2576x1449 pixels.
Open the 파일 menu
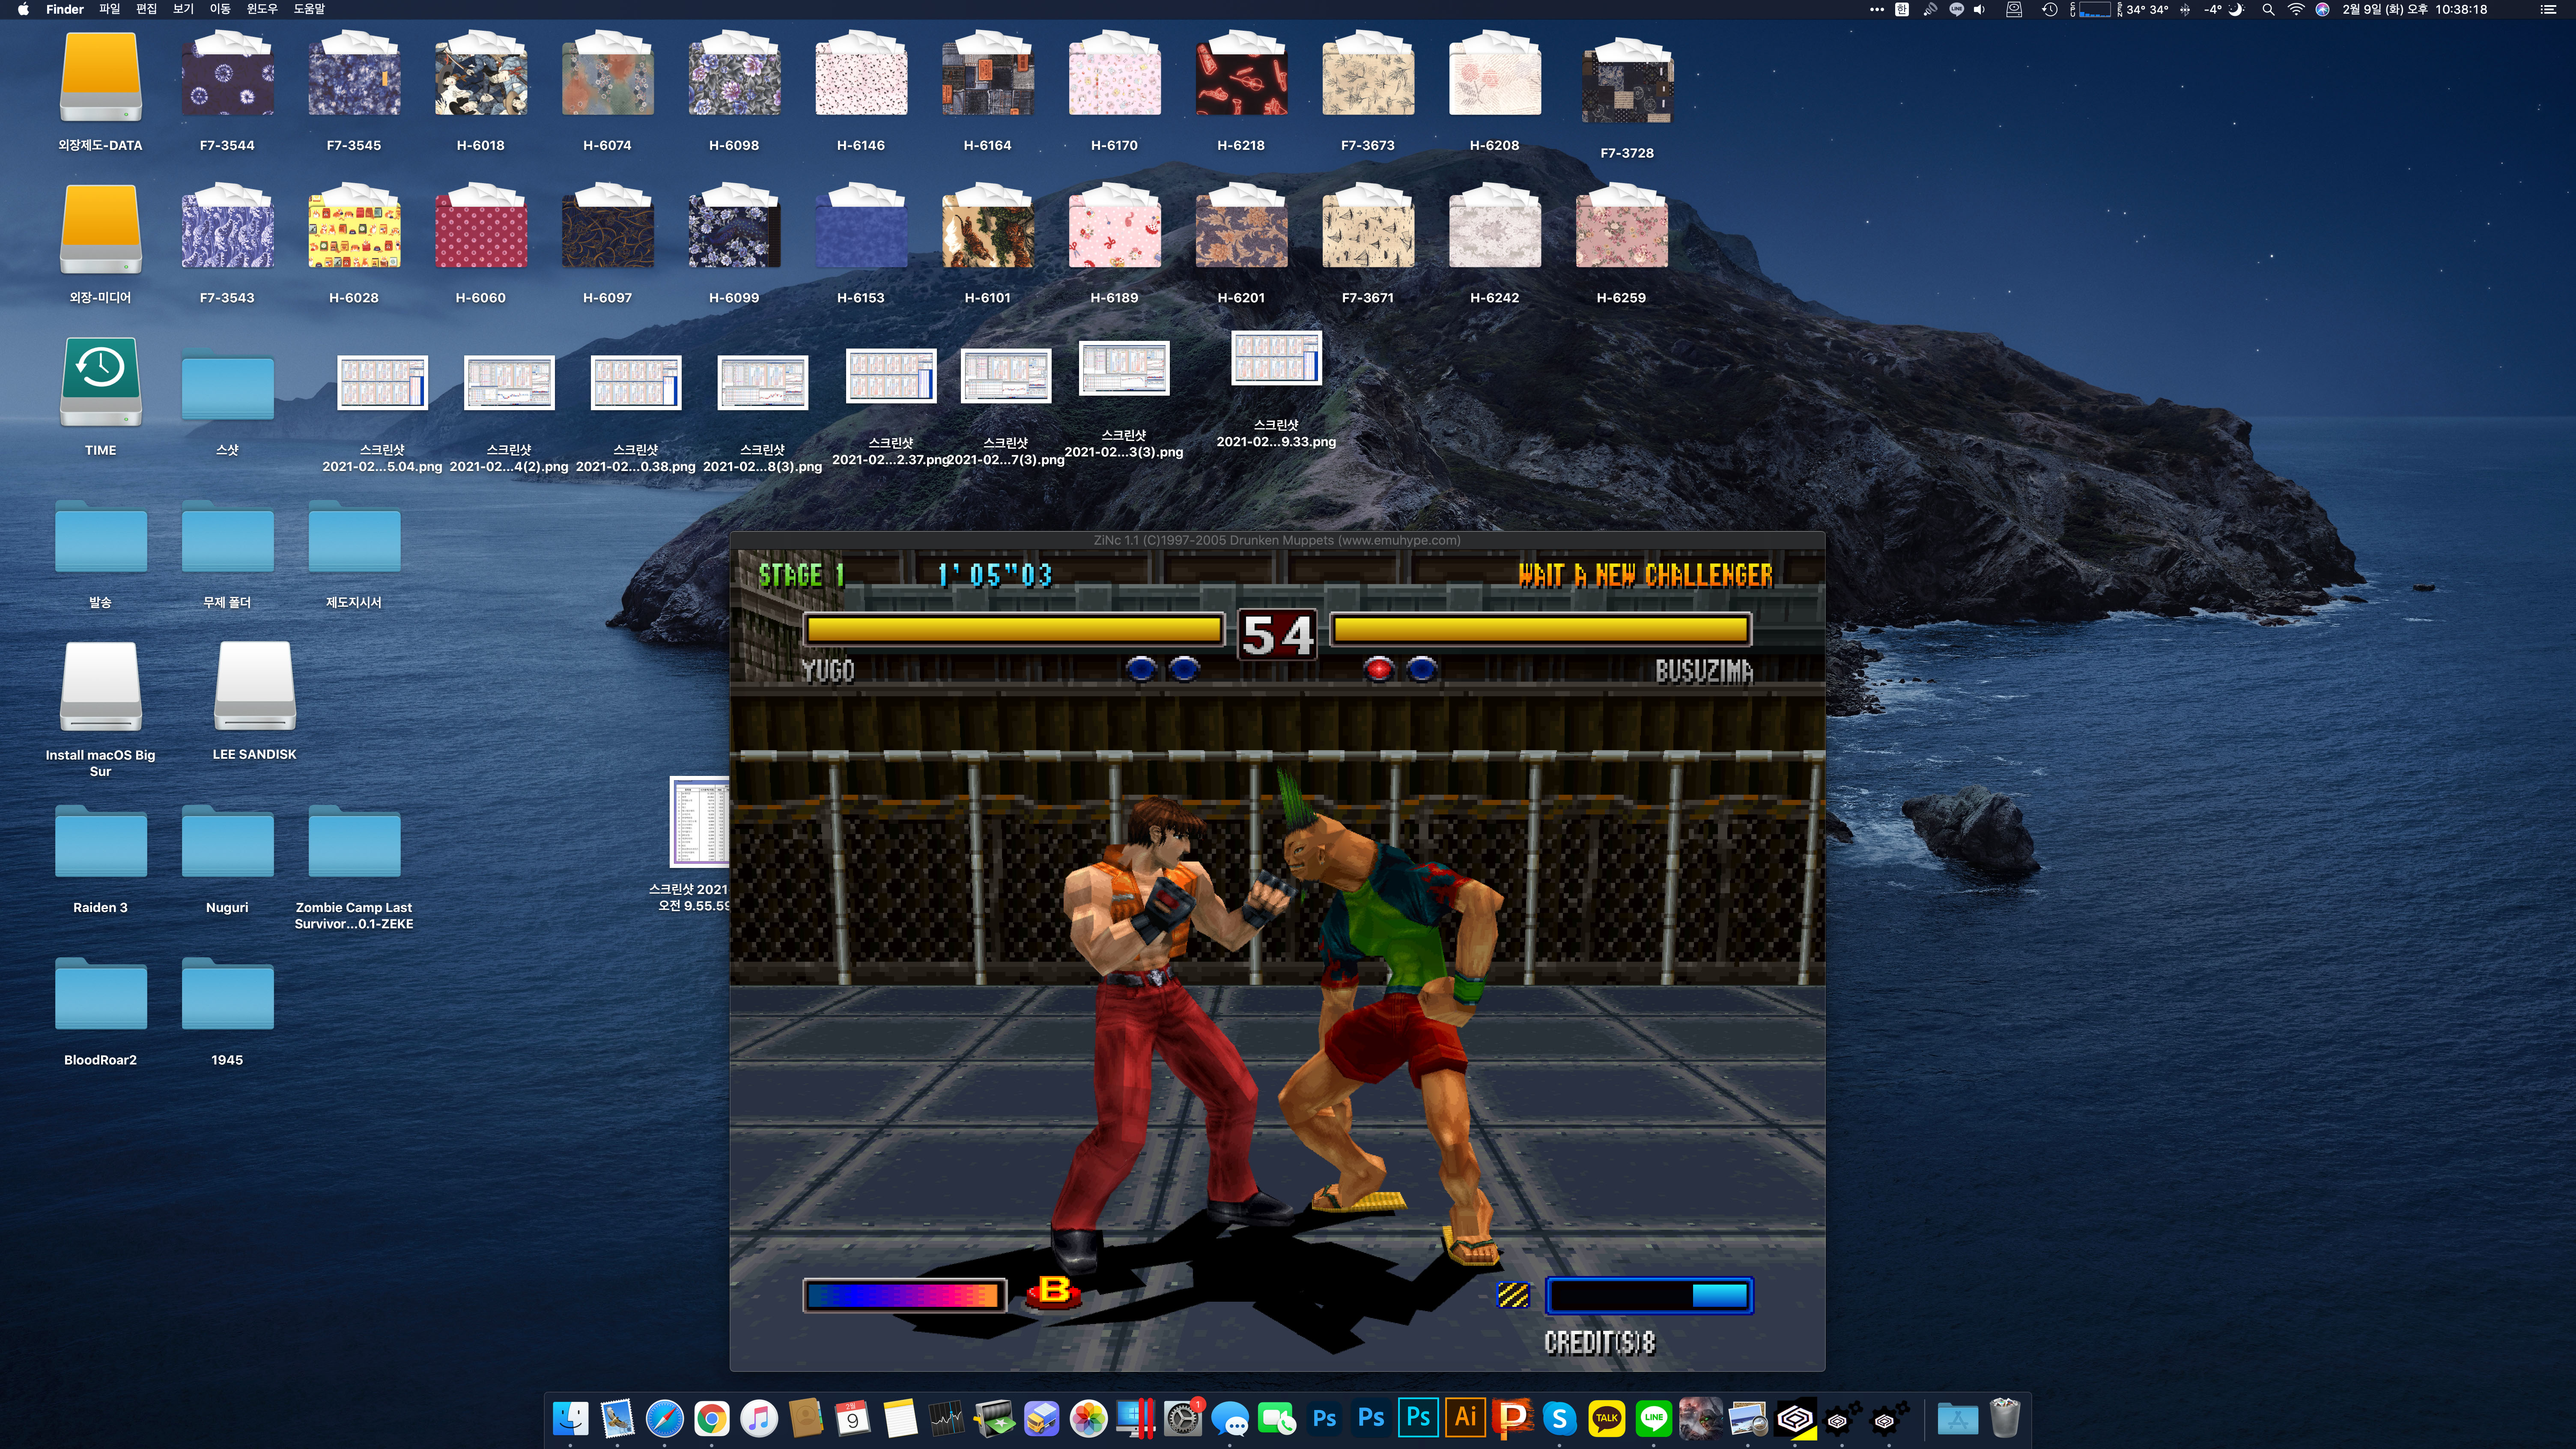109,9
